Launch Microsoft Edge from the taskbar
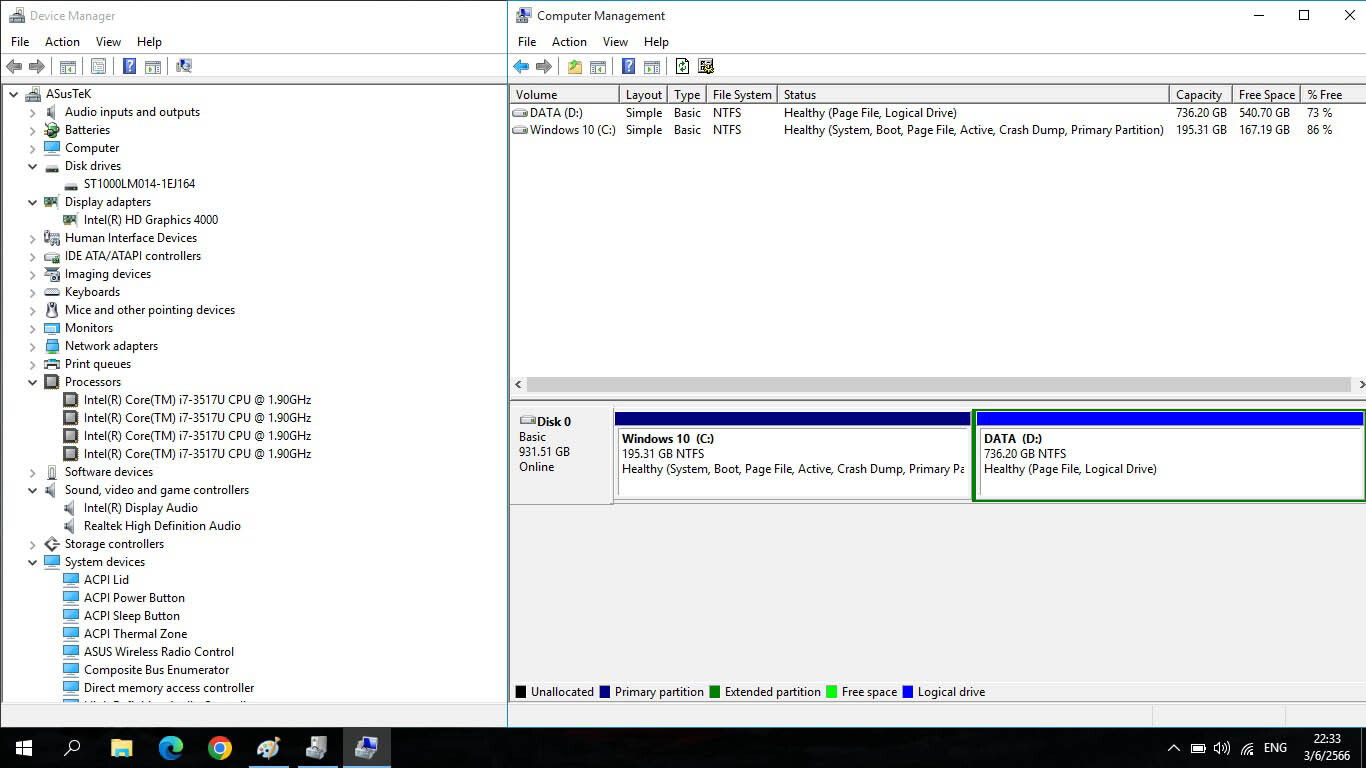The width and height of the screenshot is (1366, 768). (x=170, y=748)
